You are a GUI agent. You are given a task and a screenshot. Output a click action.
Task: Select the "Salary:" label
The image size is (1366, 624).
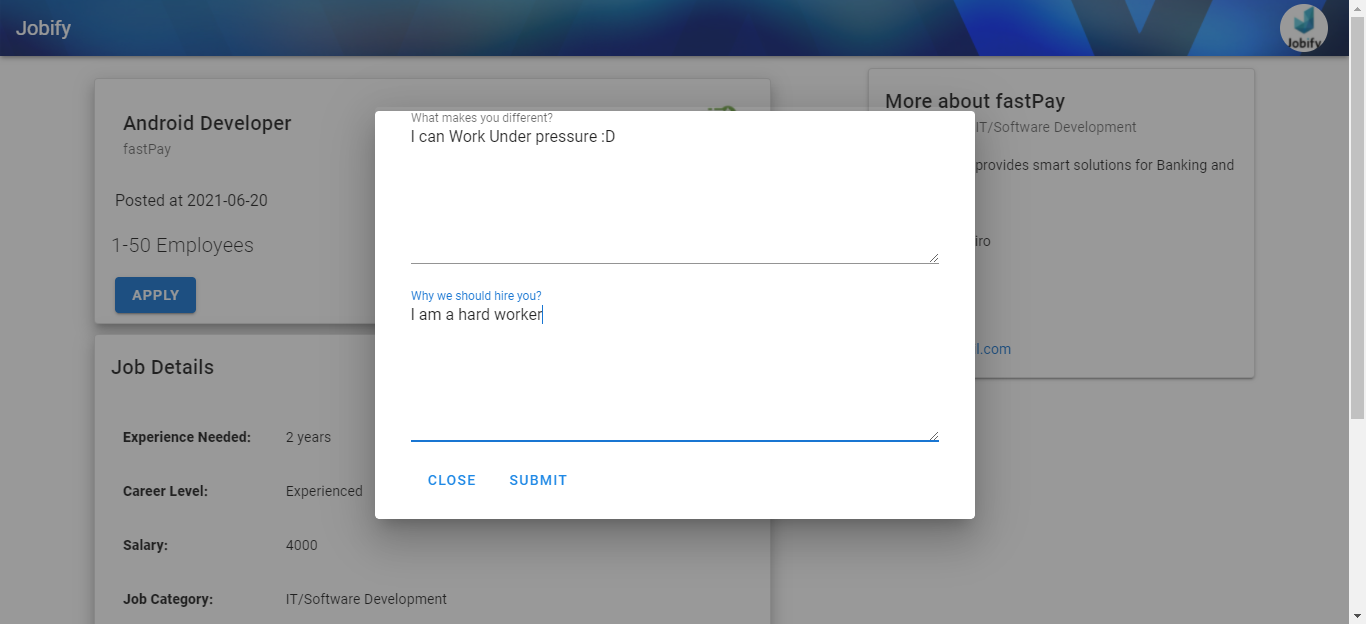[x=145, y=545]
